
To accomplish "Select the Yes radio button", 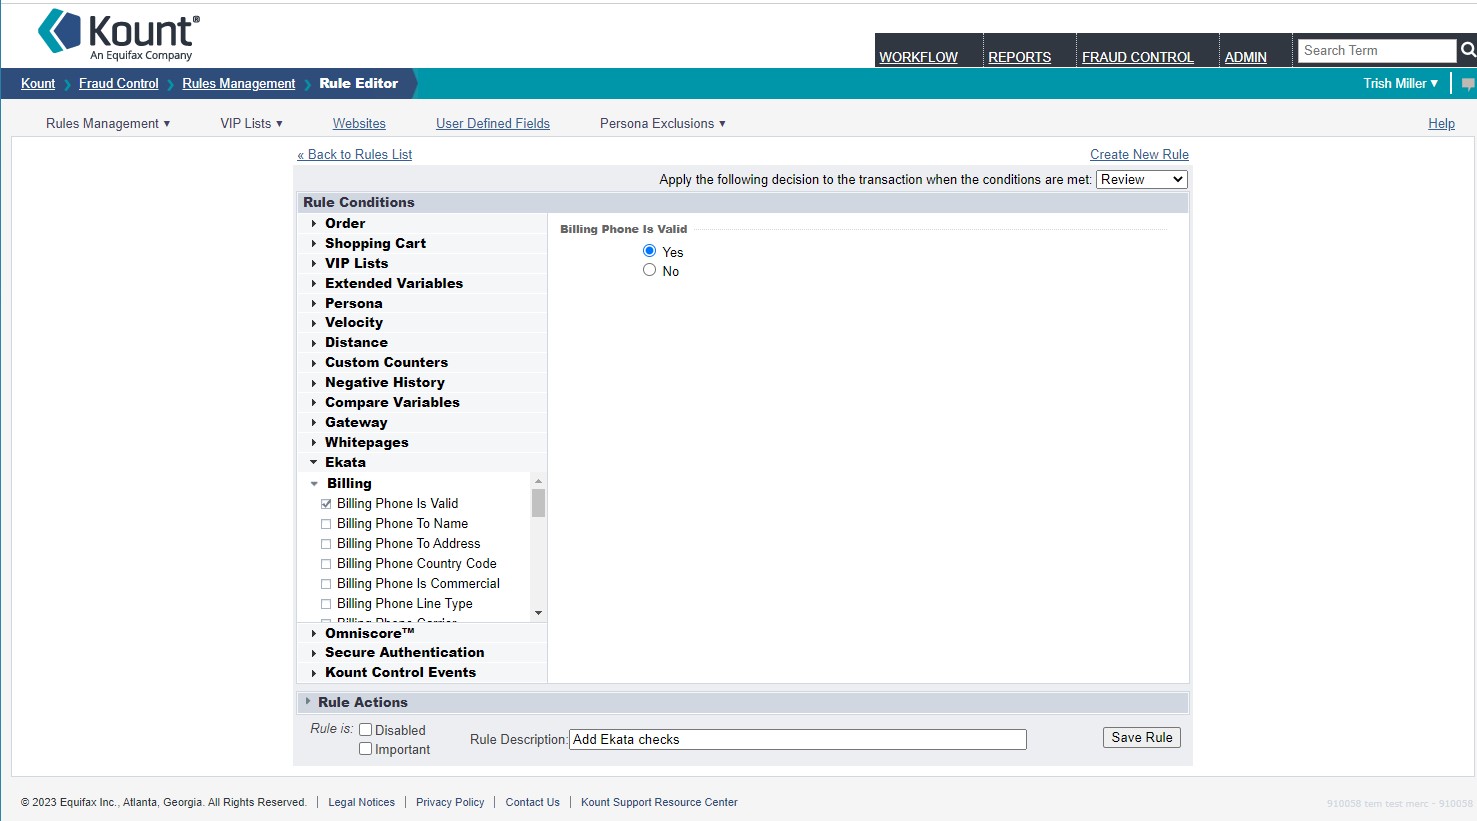I will click(650, 251).
